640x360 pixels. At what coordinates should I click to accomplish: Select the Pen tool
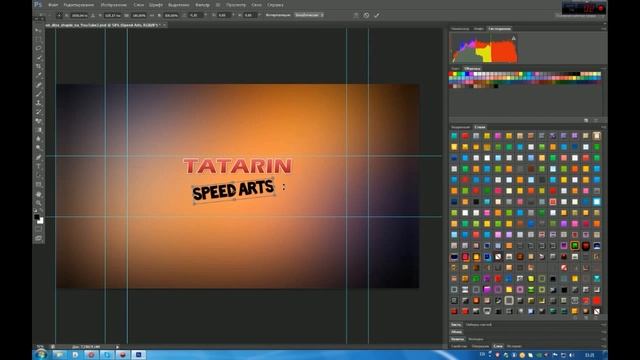[38, 158]
